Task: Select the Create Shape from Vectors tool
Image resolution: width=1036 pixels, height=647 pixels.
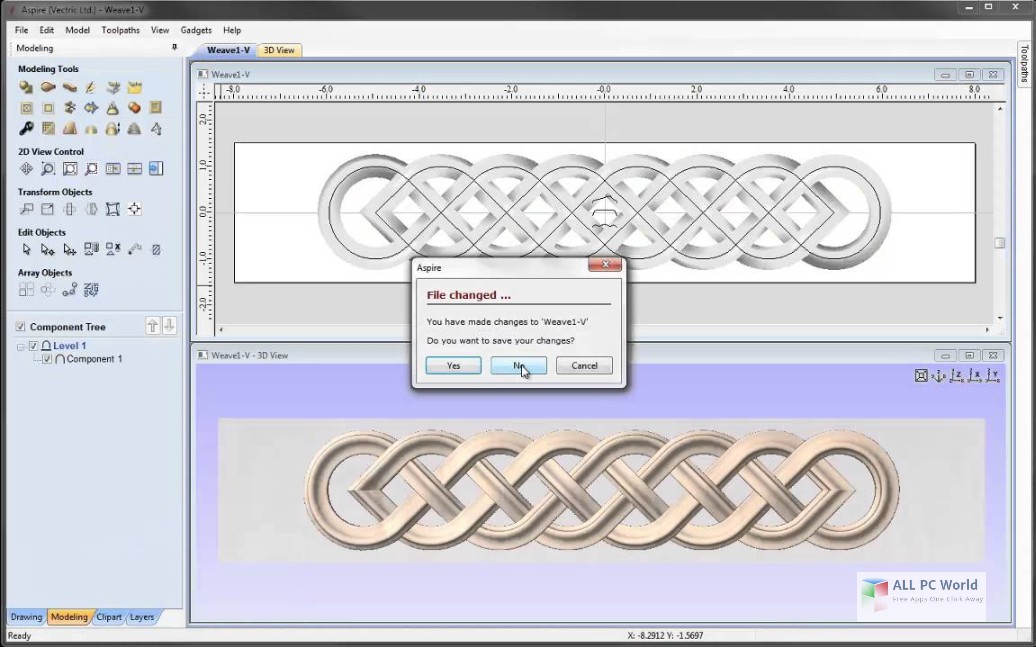Action: (26, 87)
